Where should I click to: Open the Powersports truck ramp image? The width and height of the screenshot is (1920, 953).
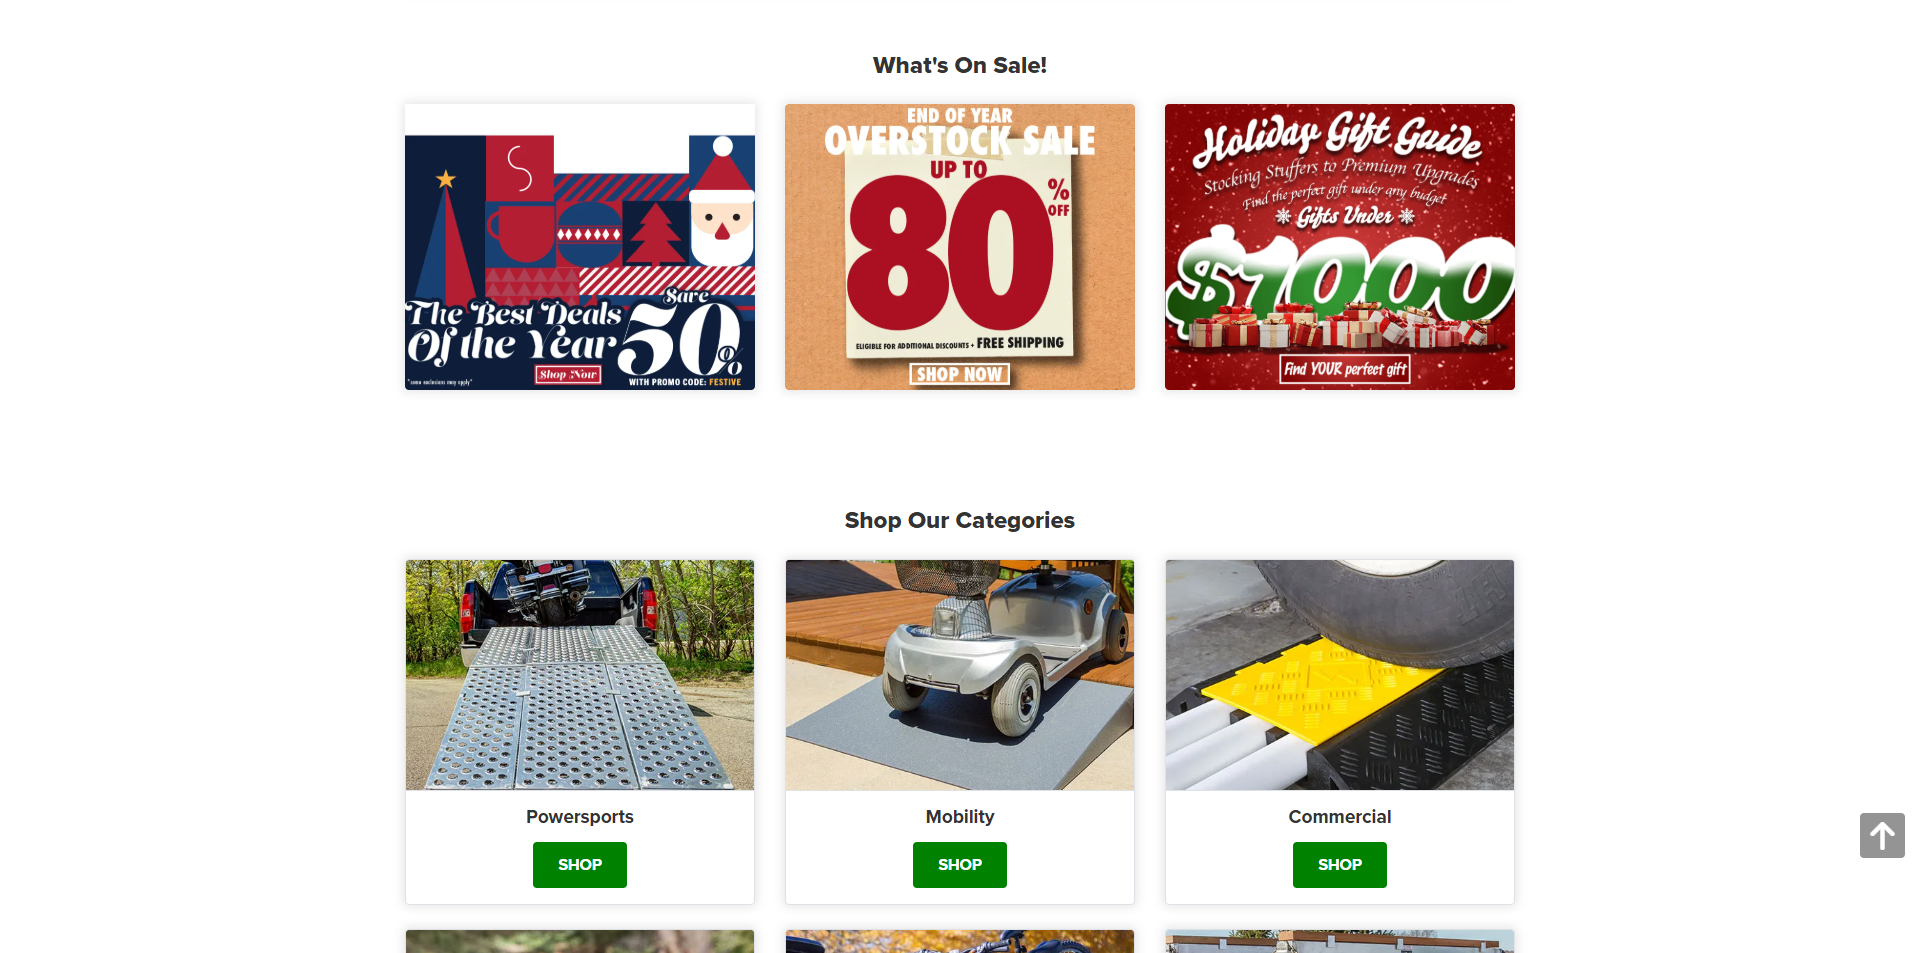[x=580, y=675]
